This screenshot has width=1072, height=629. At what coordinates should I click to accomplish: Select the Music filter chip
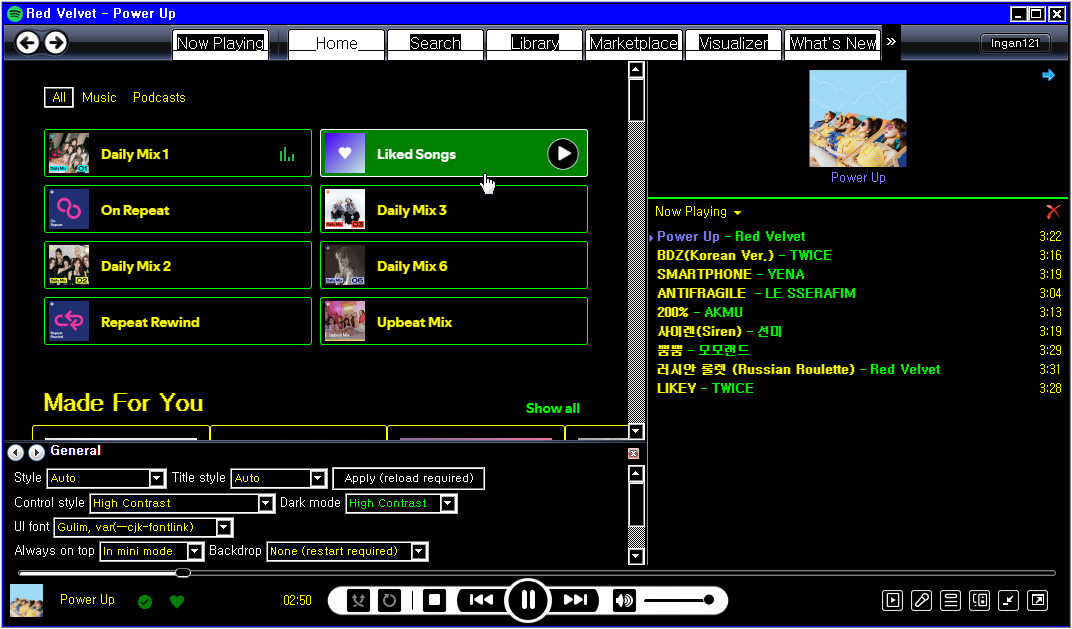coord(99,98)
